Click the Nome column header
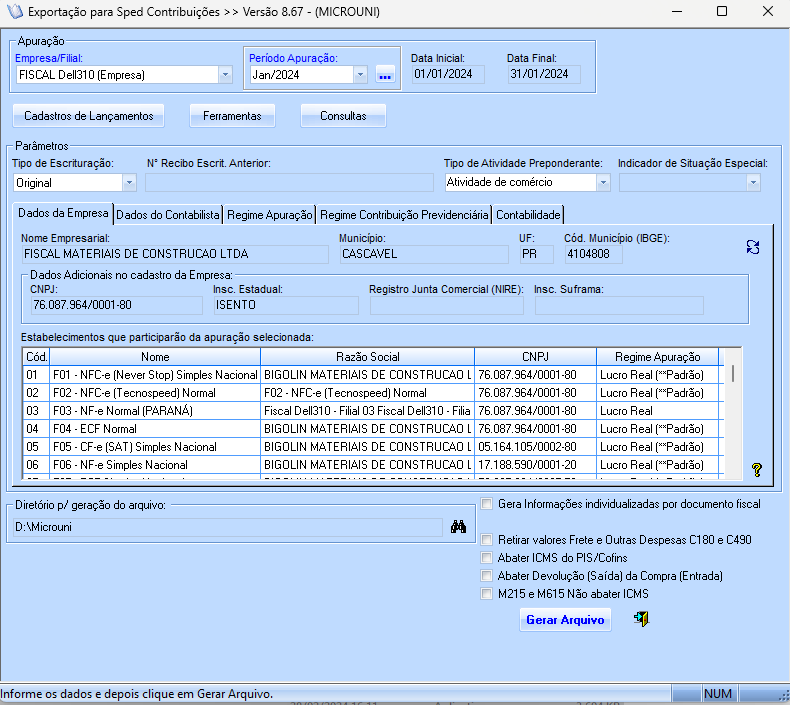The height and width of the screenshot is (705, 790). point(155,357)
